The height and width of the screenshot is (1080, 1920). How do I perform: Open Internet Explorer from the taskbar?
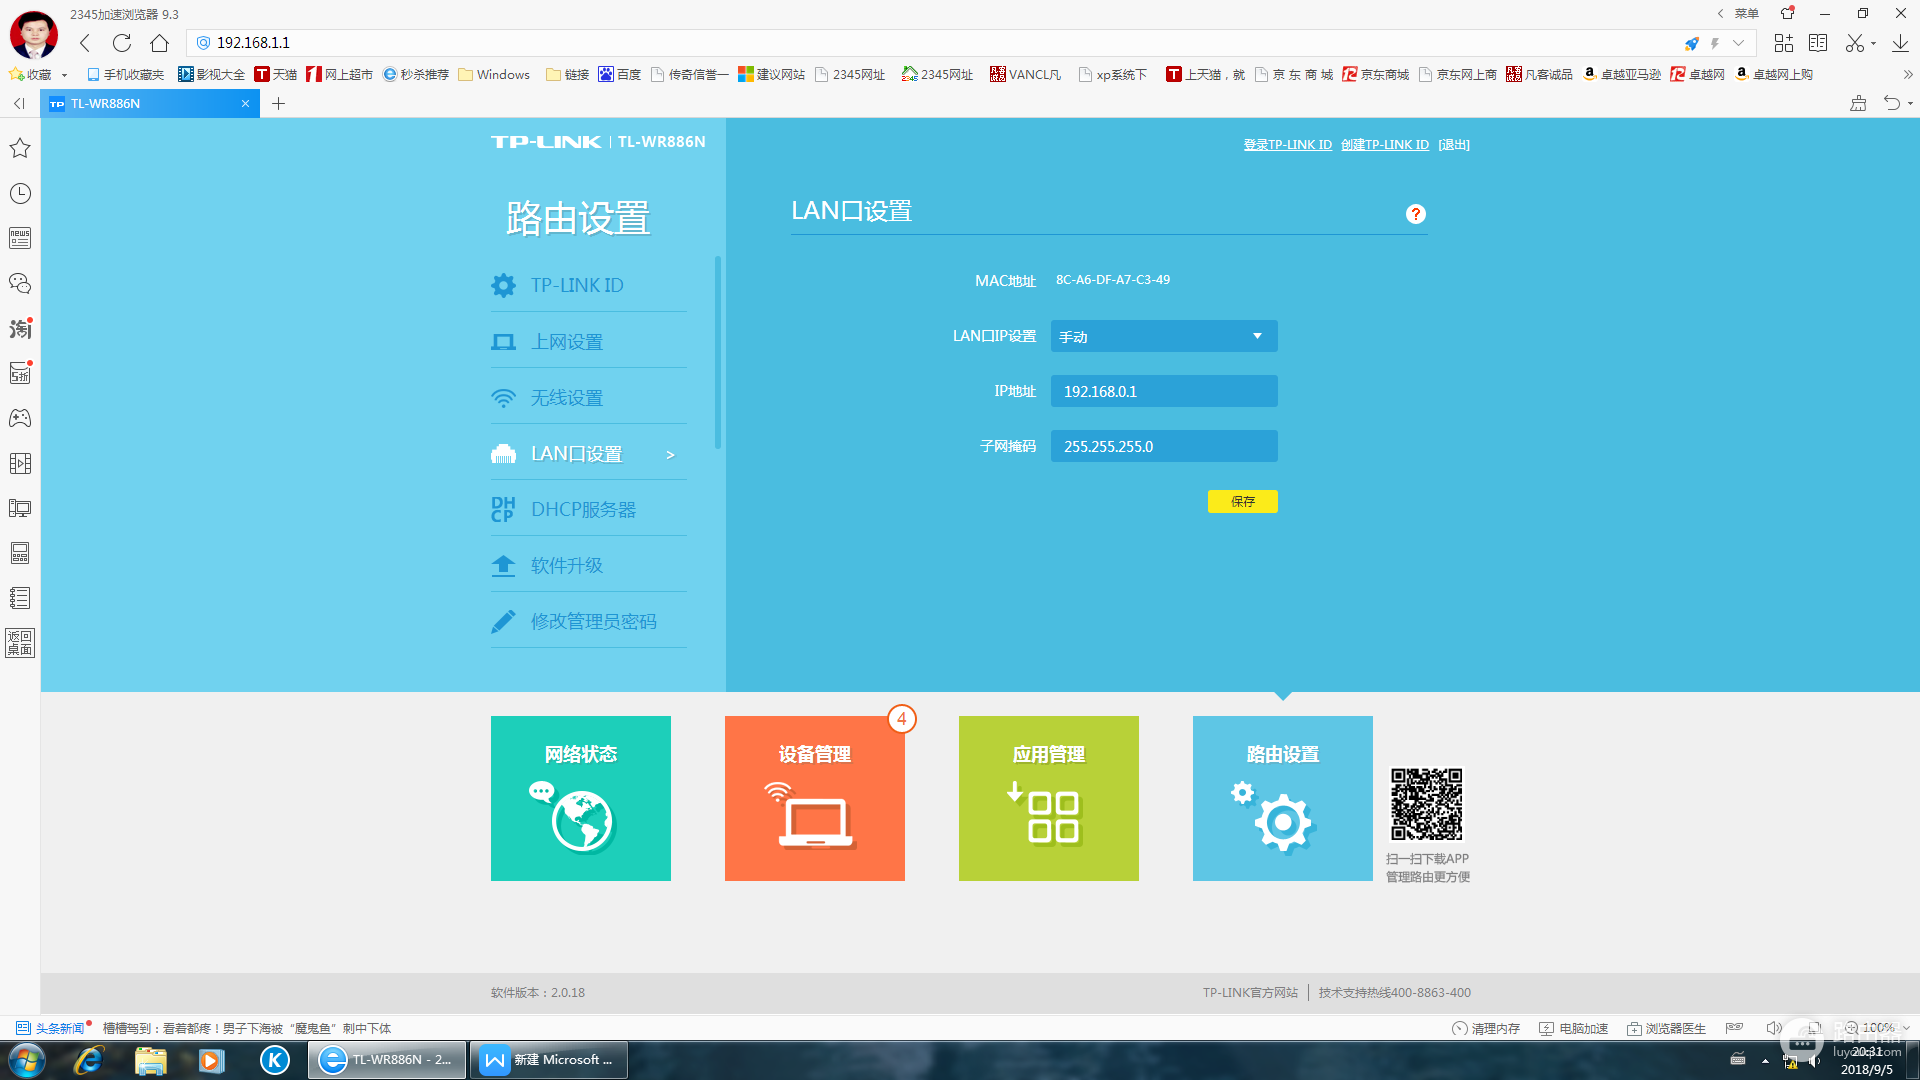(x=89, y=1060)
